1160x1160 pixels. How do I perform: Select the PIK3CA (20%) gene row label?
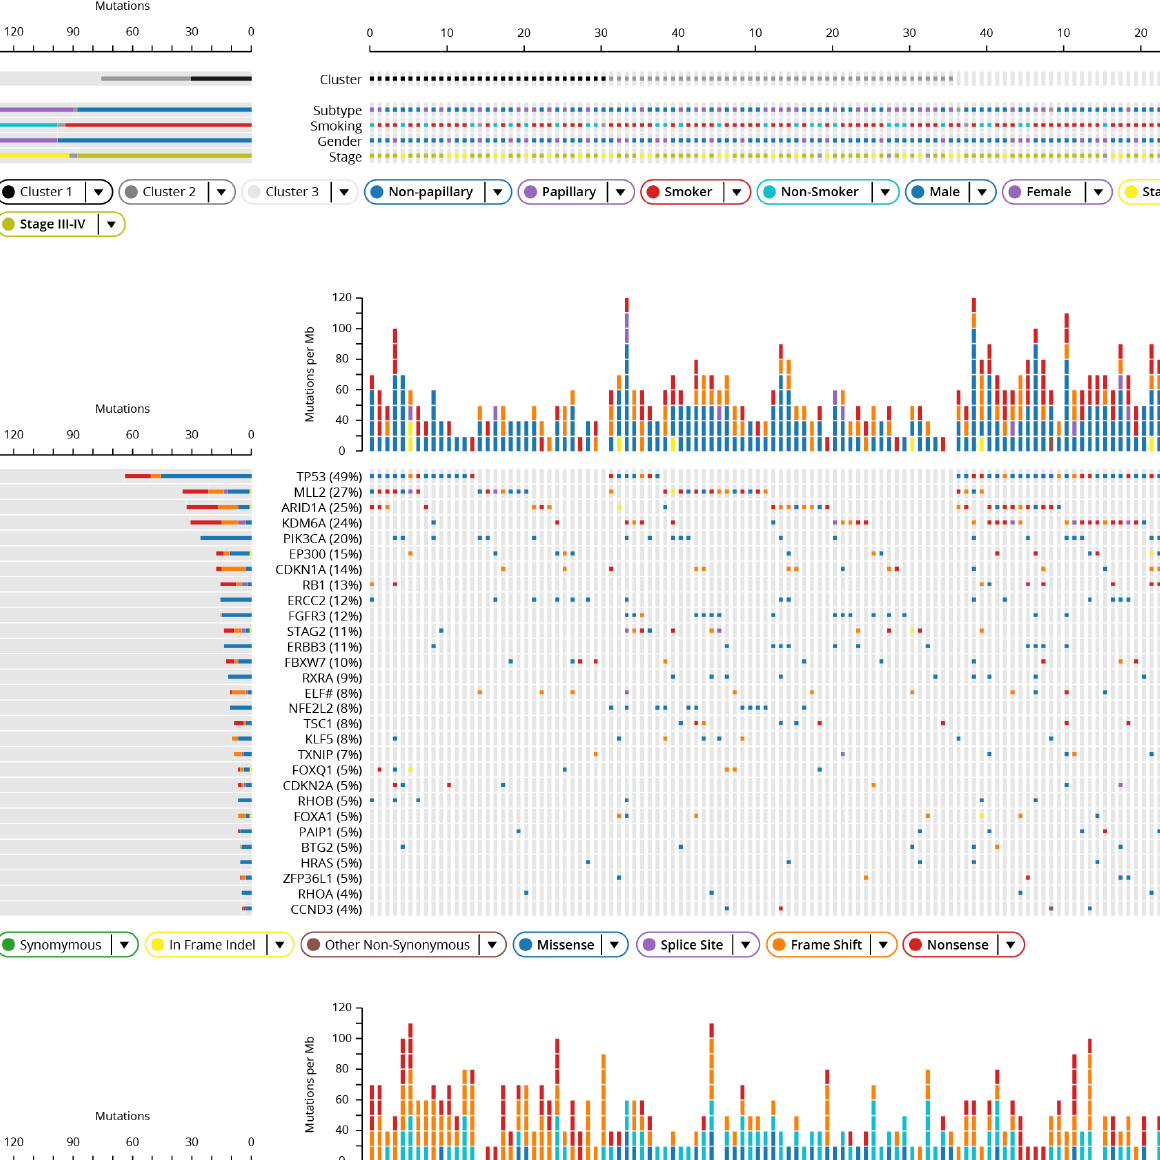(322, 539)
